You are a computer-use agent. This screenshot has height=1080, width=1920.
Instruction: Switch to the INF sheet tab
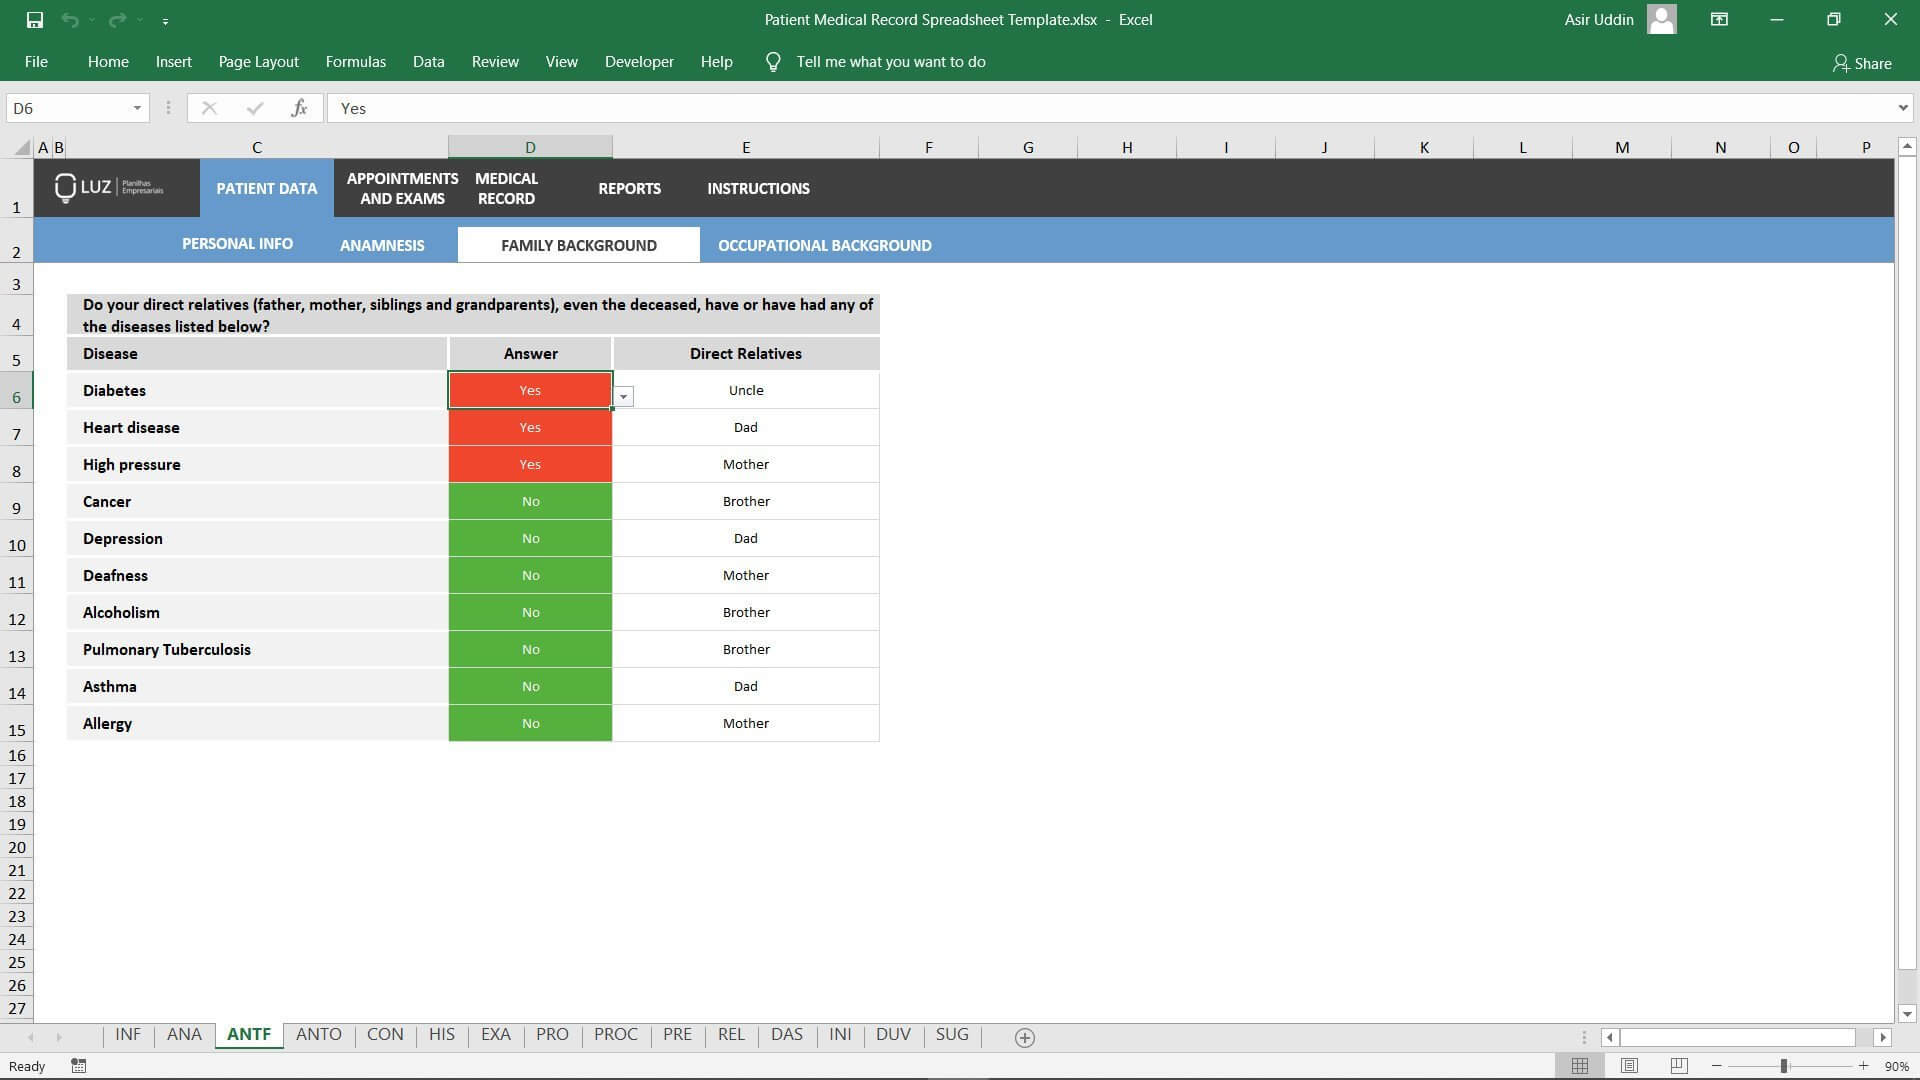[128, 1035]
